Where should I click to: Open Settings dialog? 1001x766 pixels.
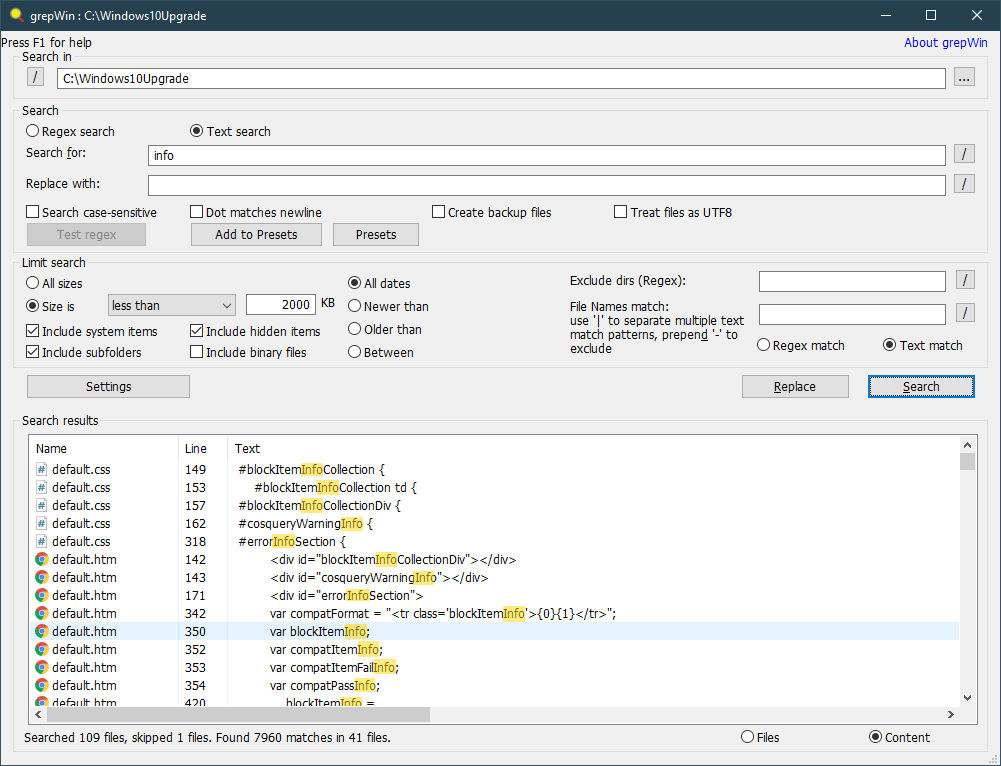pos(109,386)
